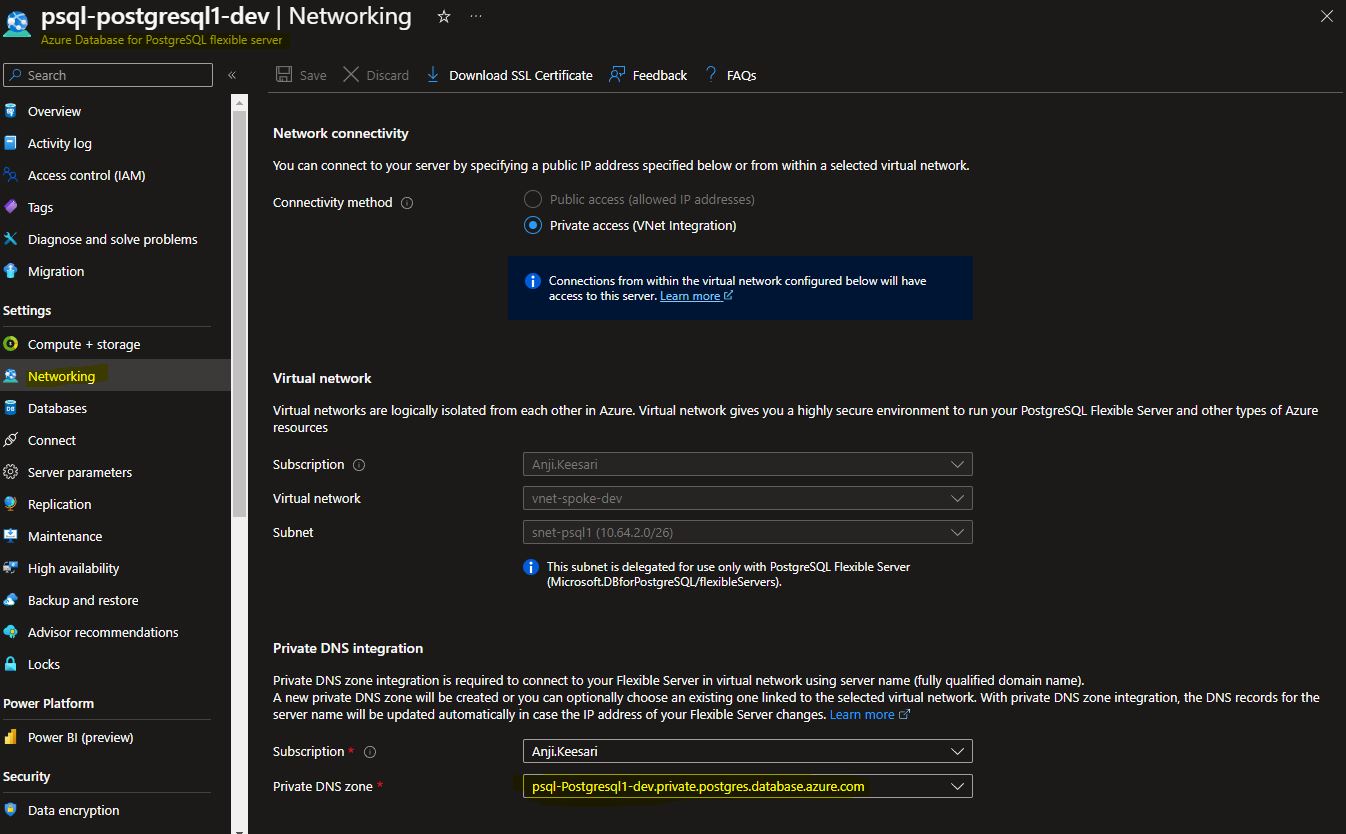Click 'Private DNS integration' heading text

point(348,648)
